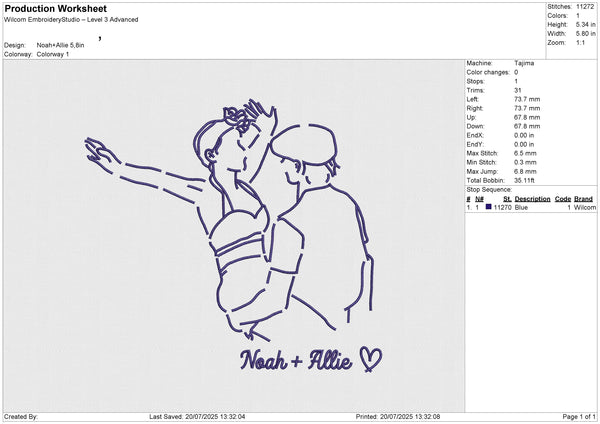Click the Color changes value 0
The width and height of the screenshot is (600, 424).
[x=516, y=72]
